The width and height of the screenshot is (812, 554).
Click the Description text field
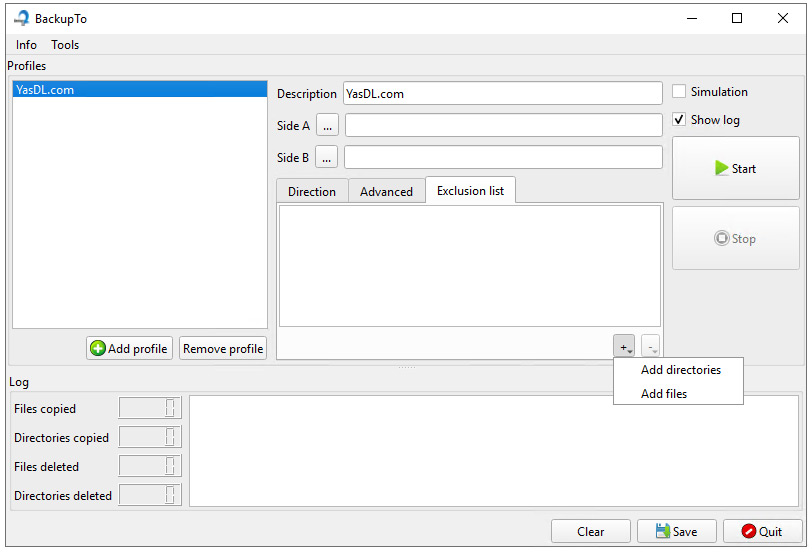[x=502, y=94]
